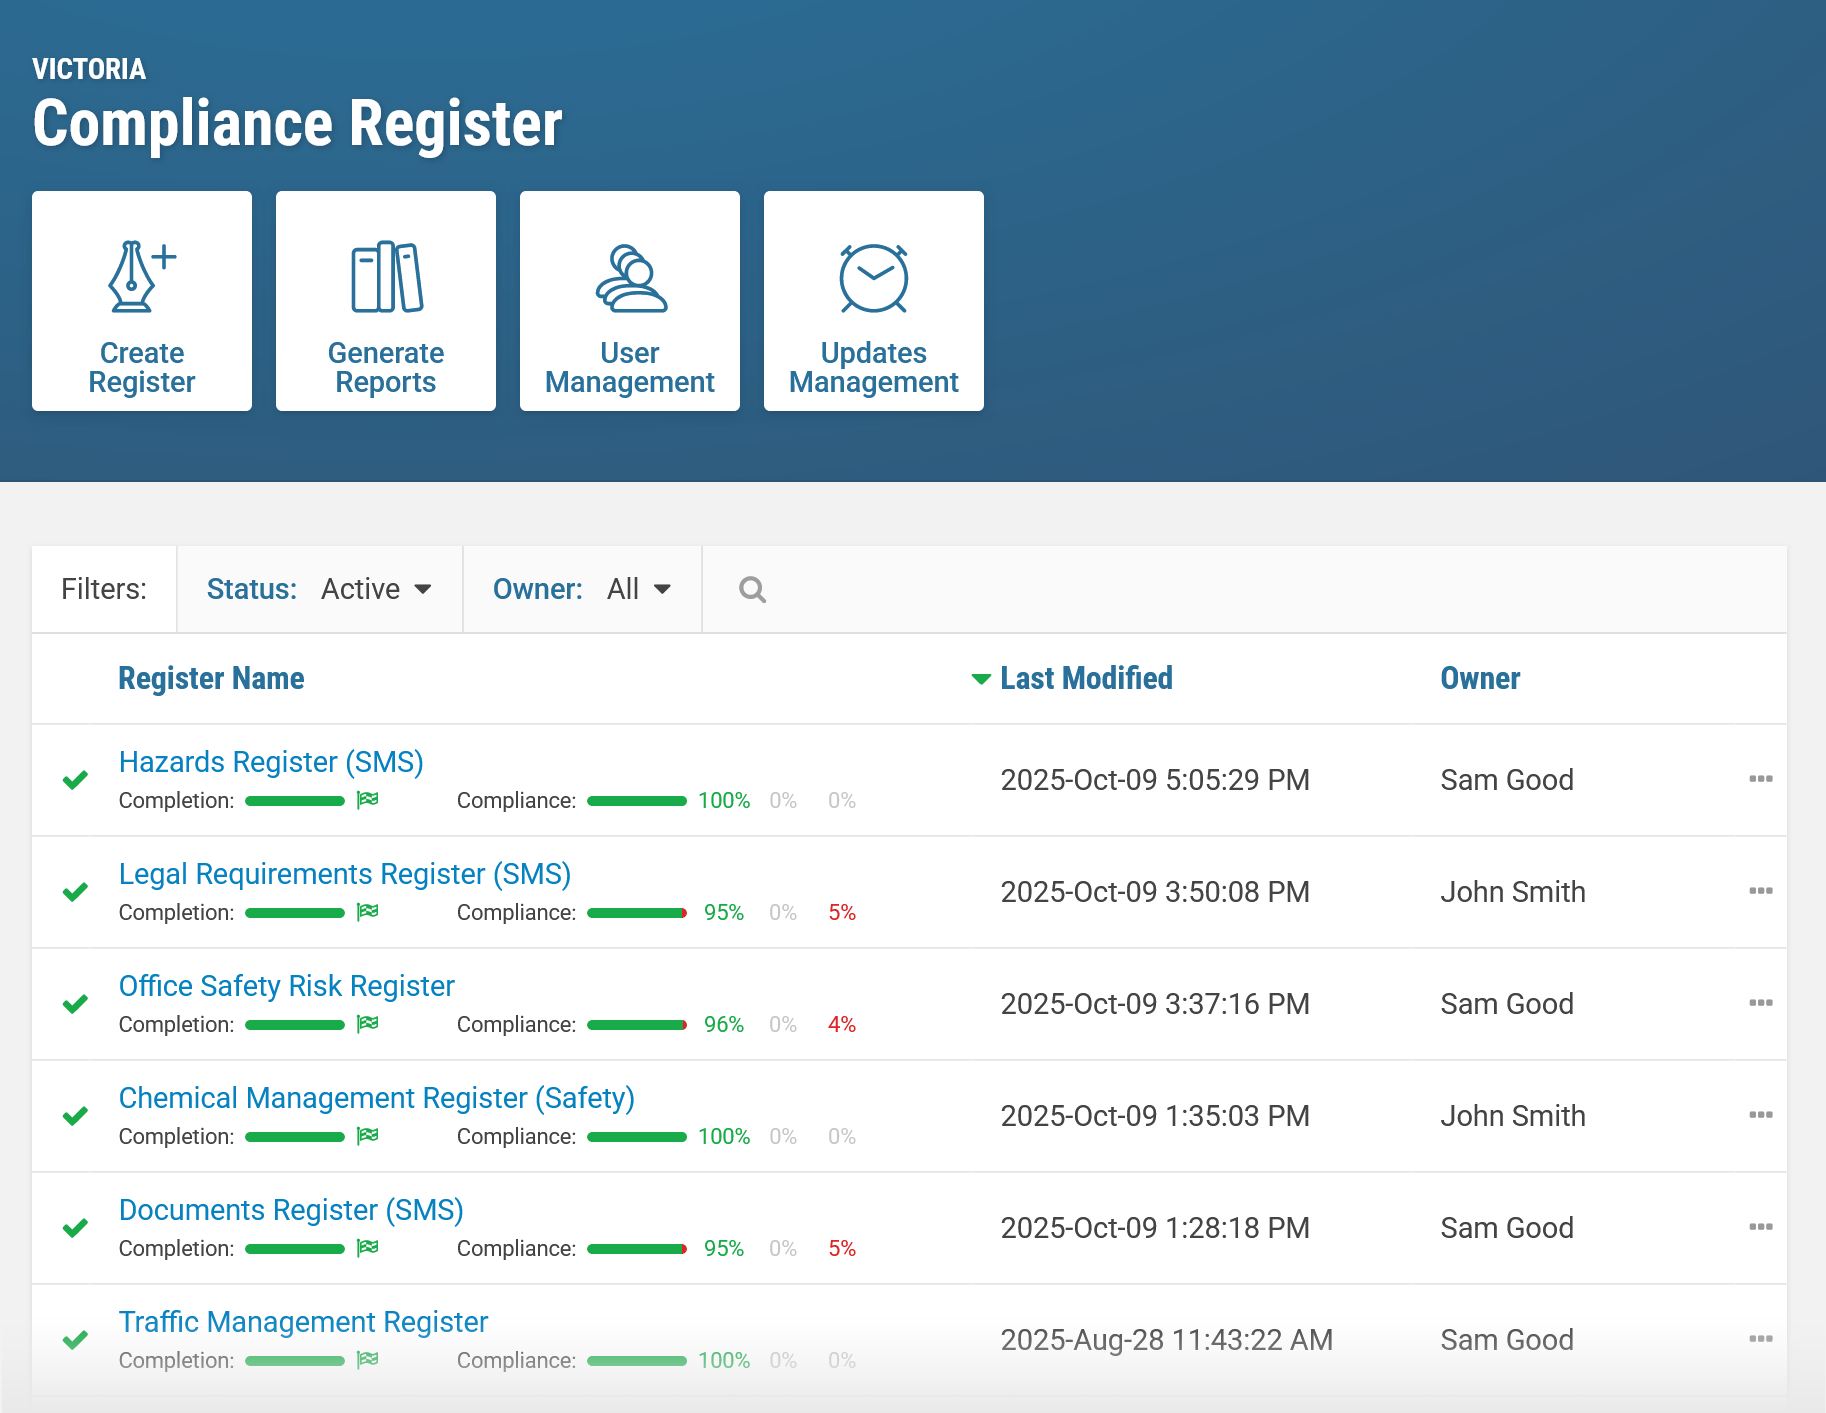The height and width of the screenshot is (1413, 1826).
Task: Click the green checkmark beside Hazards Register
Action: point(75,780)
